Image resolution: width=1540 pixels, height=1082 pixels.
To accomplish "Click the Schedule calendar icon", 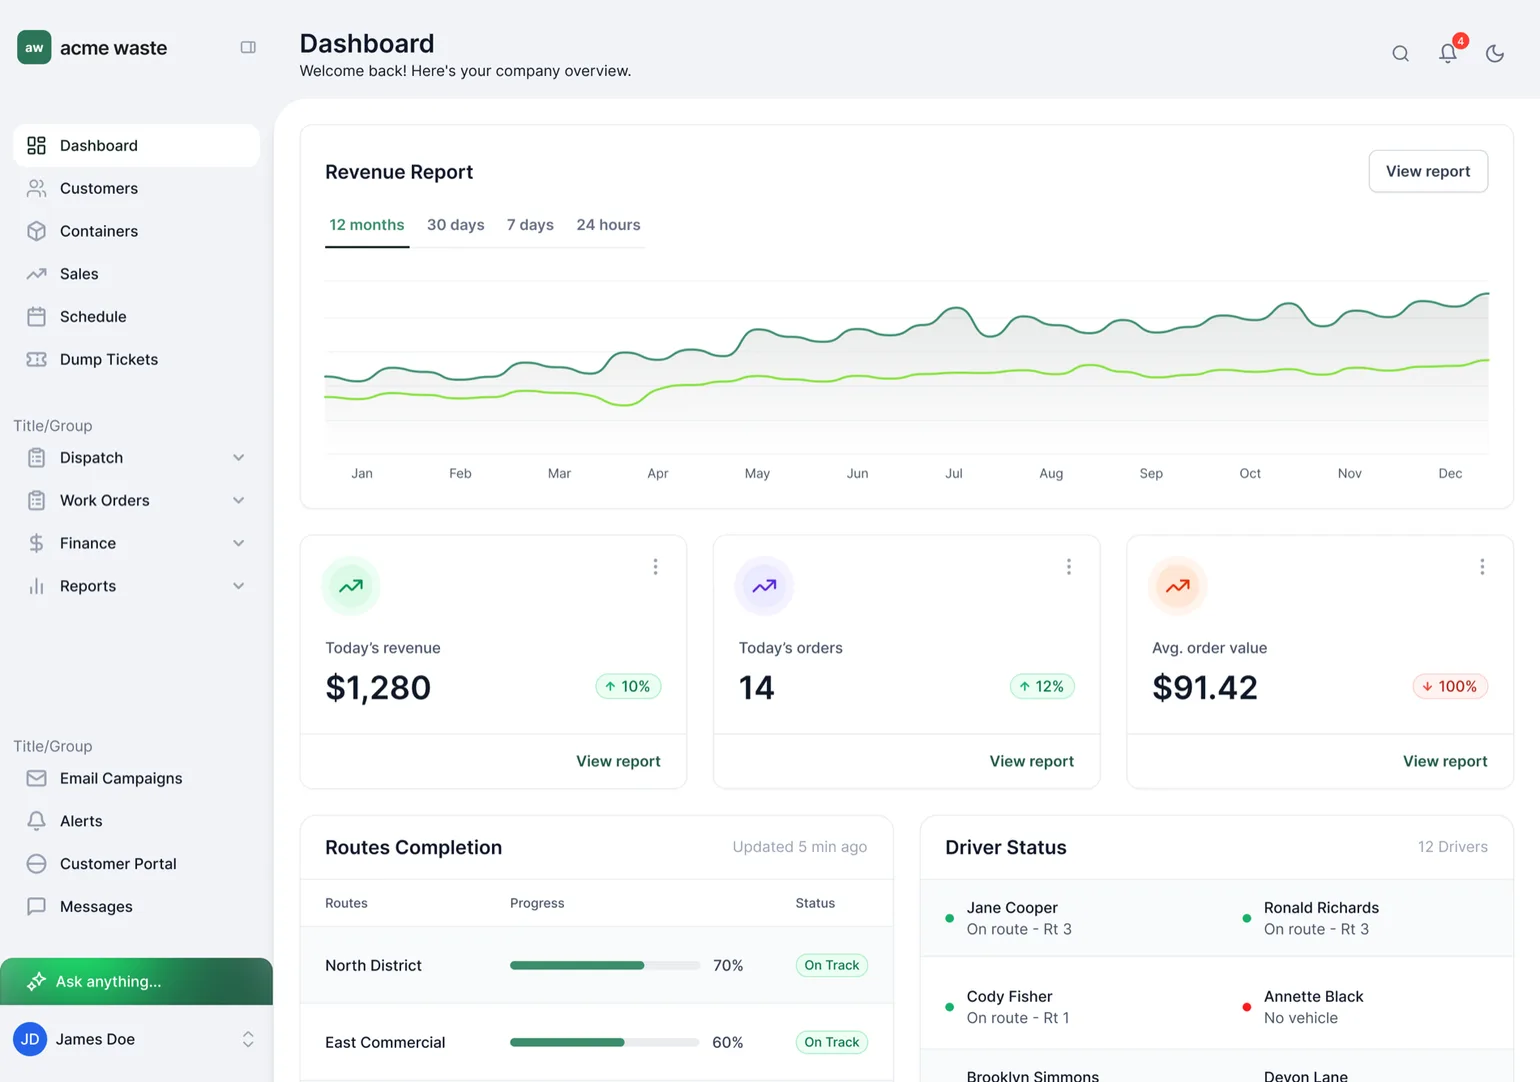I will (x=37, y=317).
